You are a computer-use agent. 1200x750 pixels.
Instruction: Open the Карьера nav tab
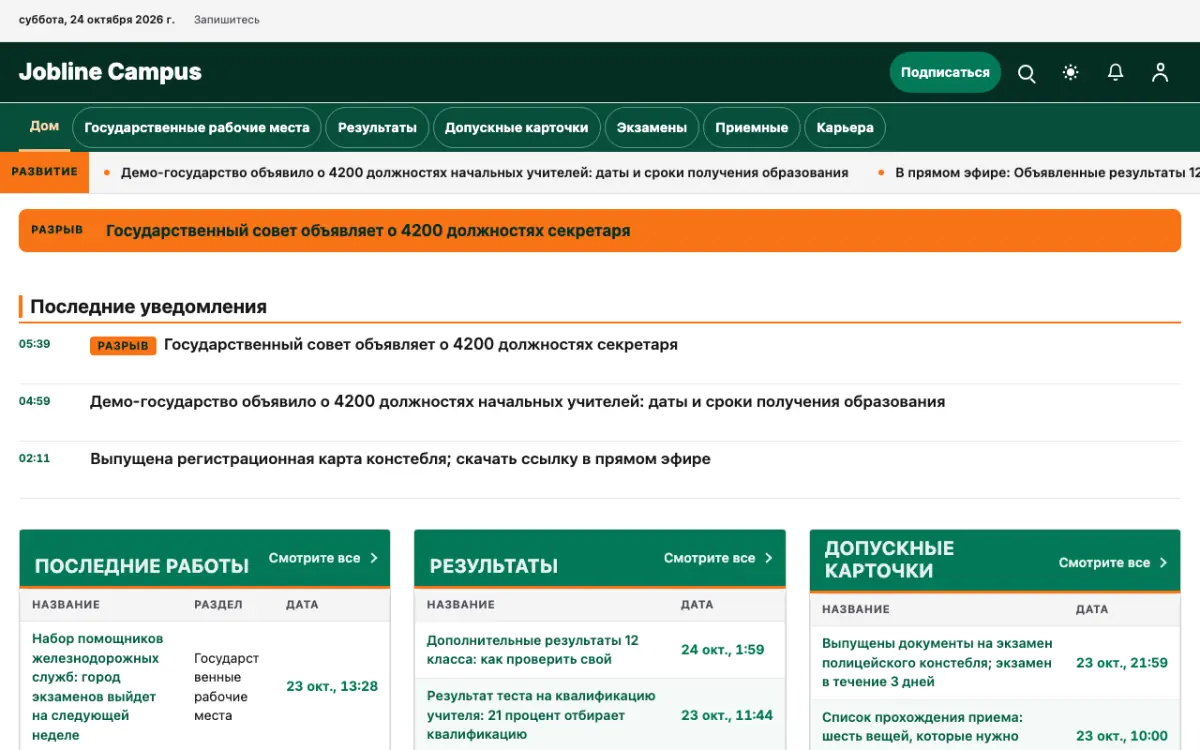(x=845, y=128)
